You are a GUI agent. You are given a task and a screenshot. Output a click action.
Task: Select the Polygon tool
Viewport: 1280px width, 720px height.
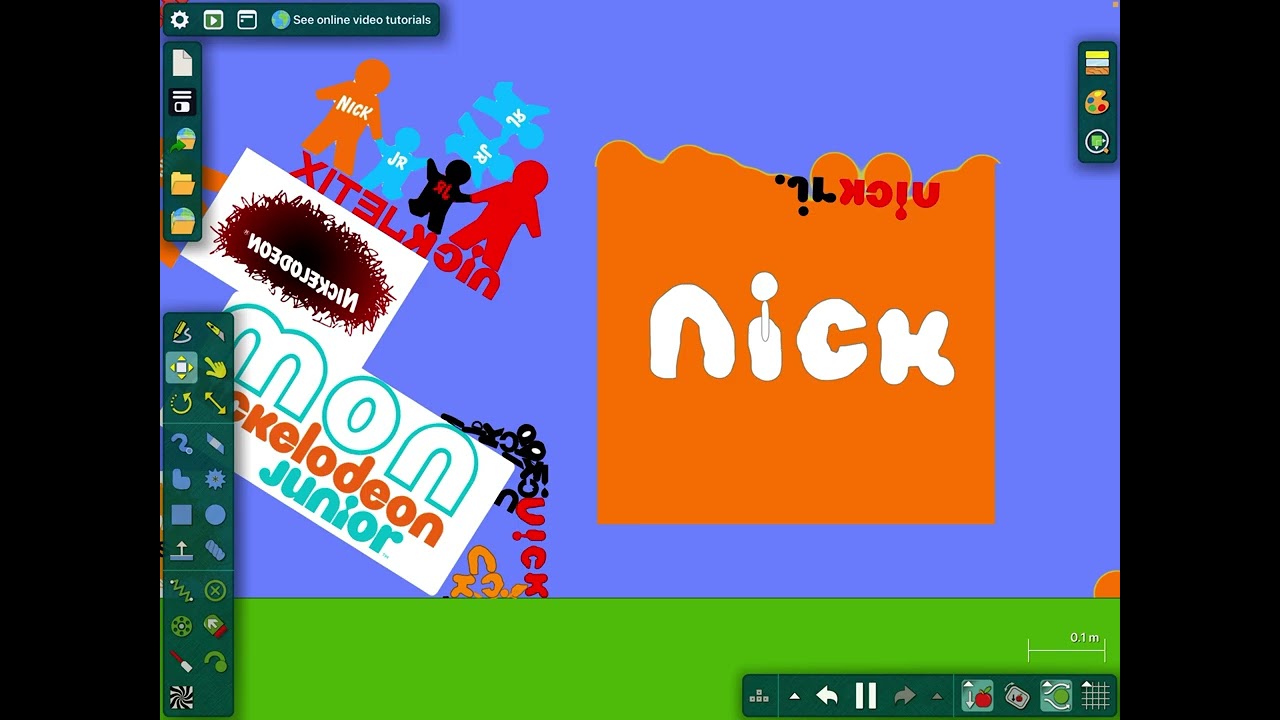click(181, 479)
